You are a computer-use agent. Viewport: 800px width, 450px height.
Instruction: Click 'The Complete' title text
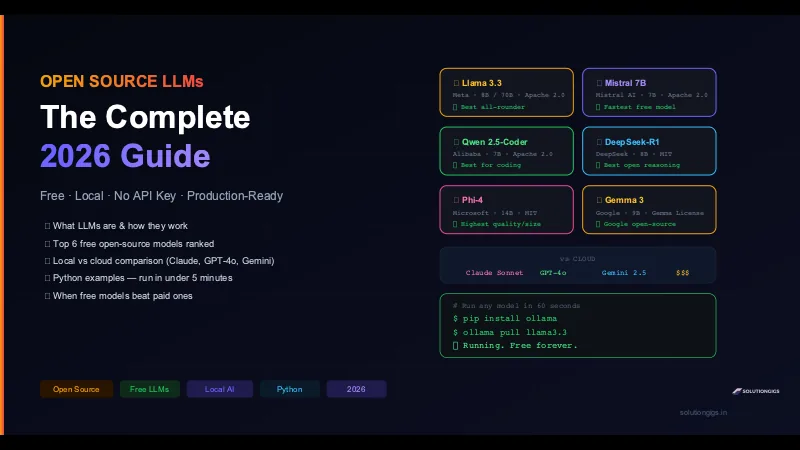[145, 117]
